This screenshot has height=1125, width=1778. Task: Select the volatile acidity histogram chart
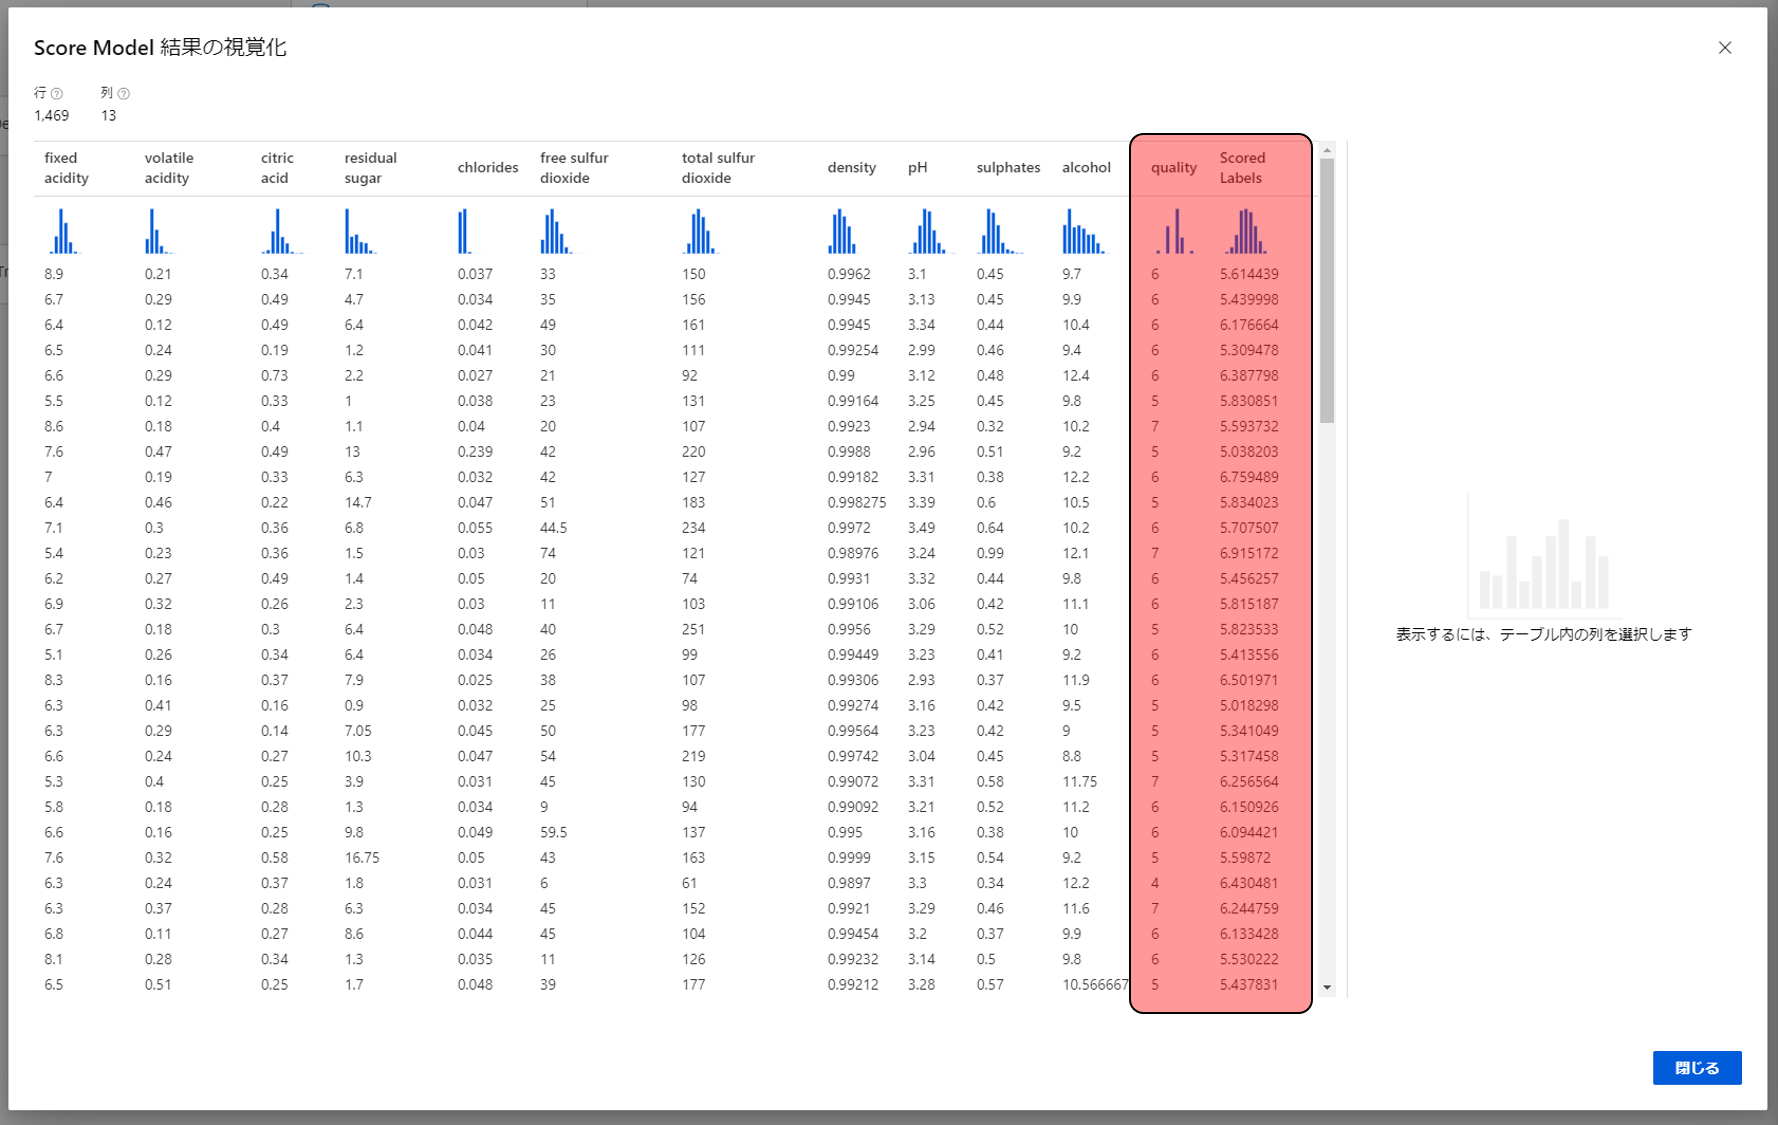coord(157,232)
